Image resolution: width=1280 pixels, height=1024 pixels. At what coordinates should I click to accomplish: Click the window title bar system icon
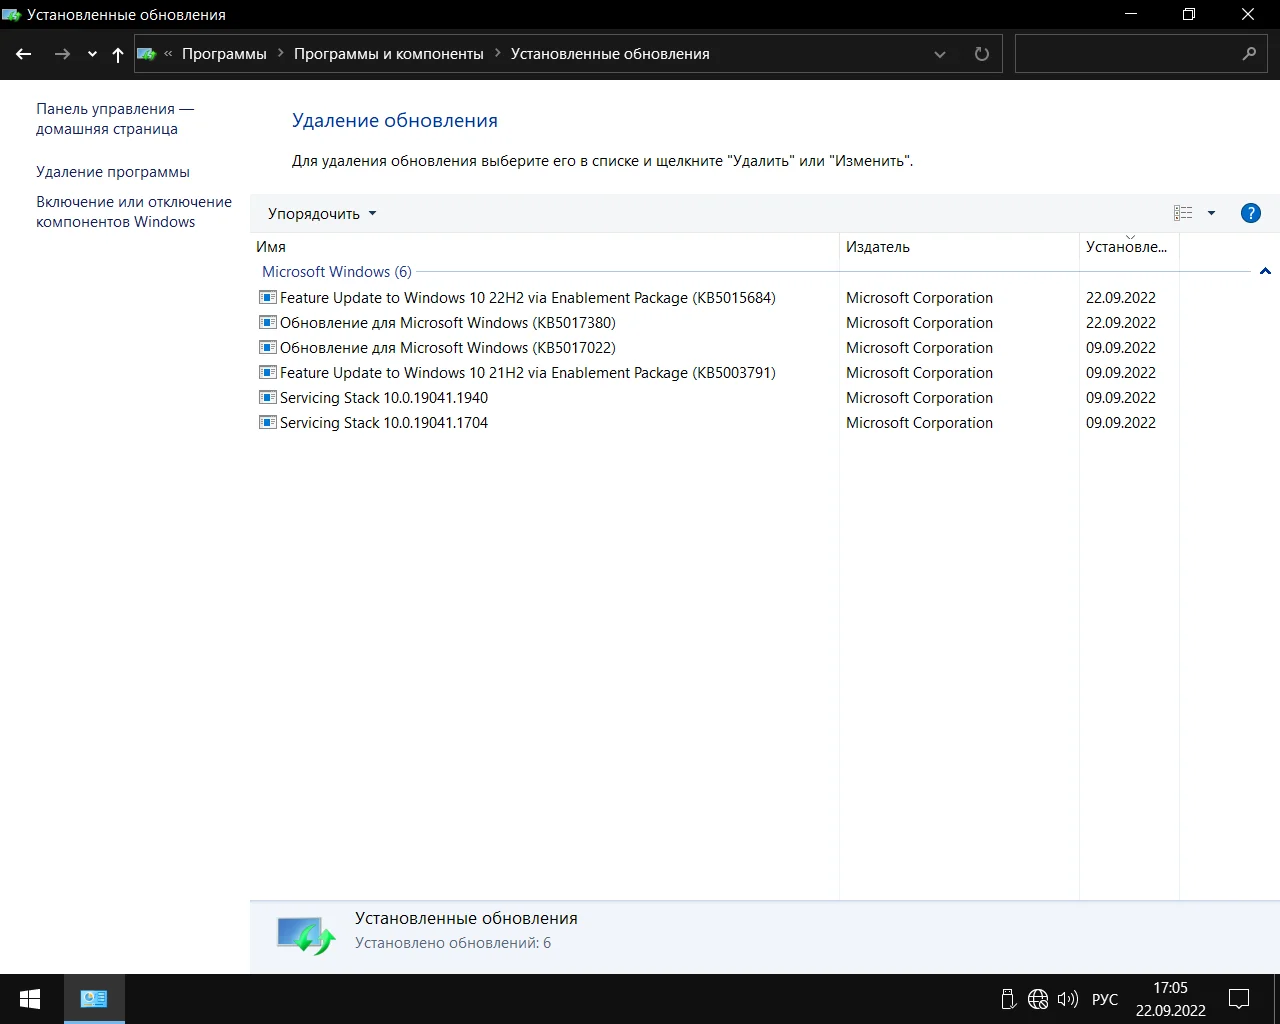point(12,15)
